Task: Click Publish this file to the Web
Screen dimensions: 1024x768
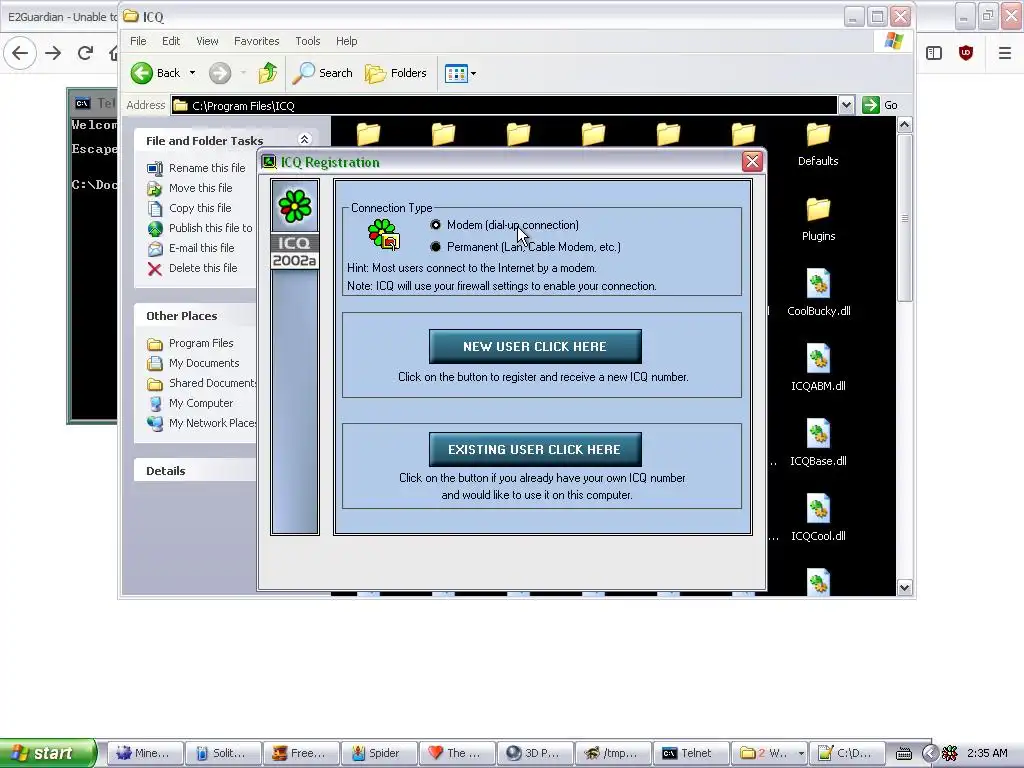Action: click(200, 228)
